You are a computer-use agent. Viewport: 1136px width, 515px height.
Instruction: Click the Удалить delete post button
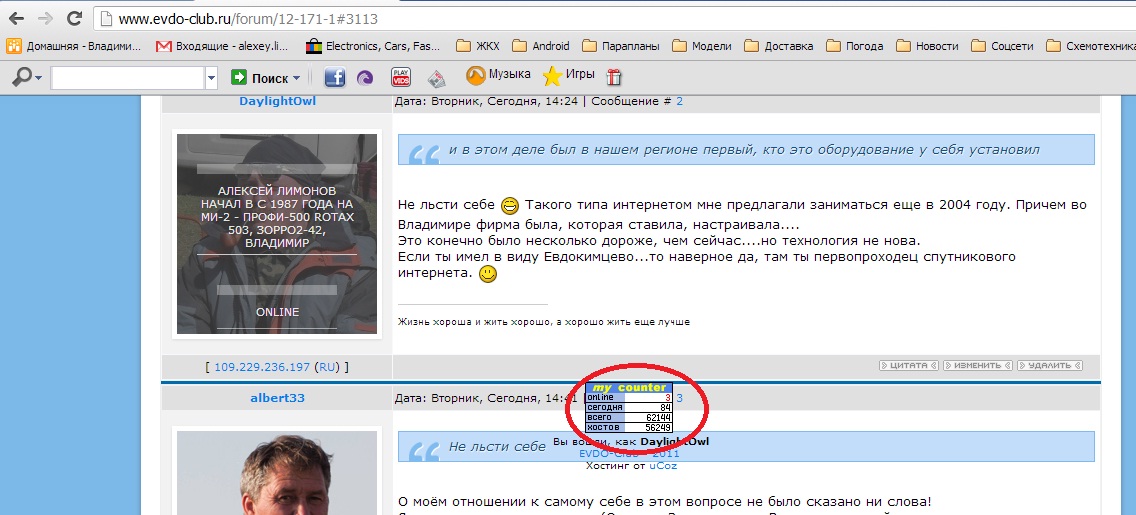click(x=1050, y=365)
